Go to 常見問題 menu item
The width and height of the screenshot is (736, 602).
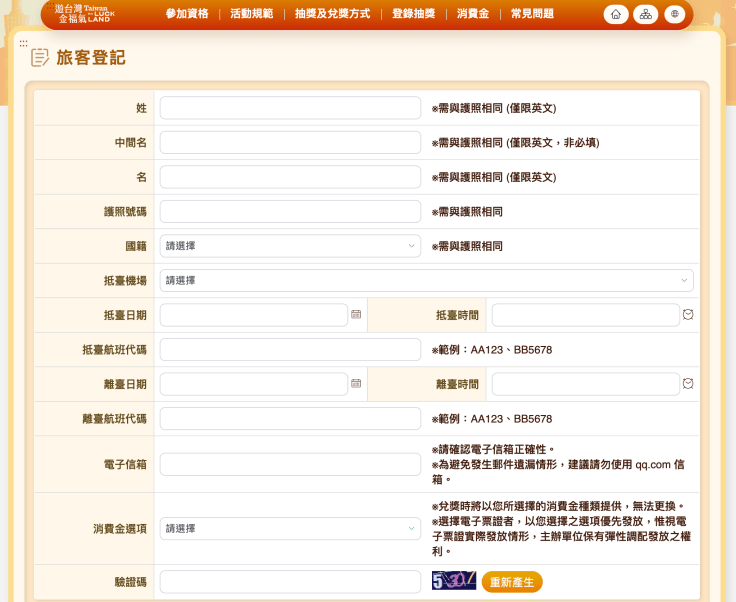pos(532,14)
